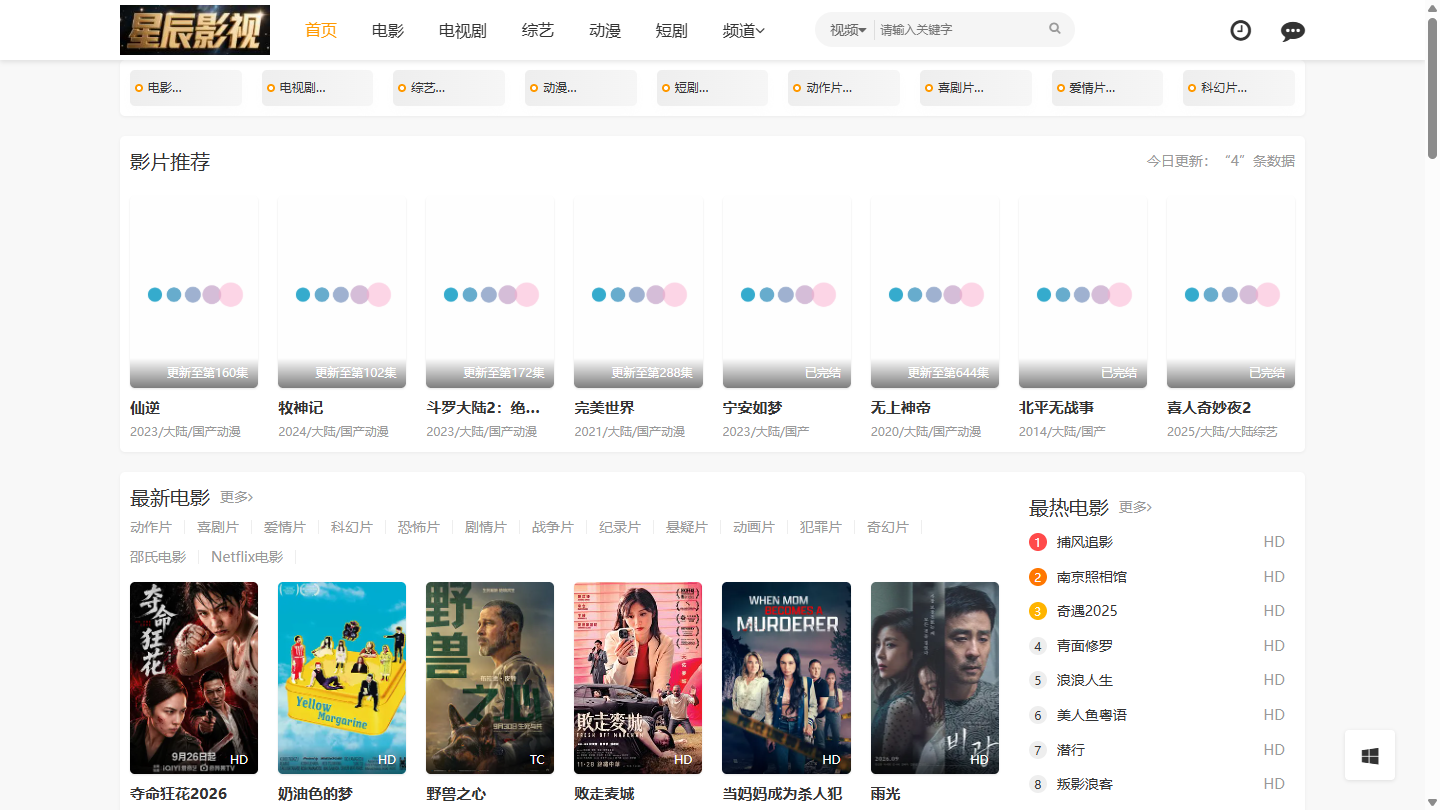
Task: Open the messages chat bubble icon
Action: (x=1293, y=31)
